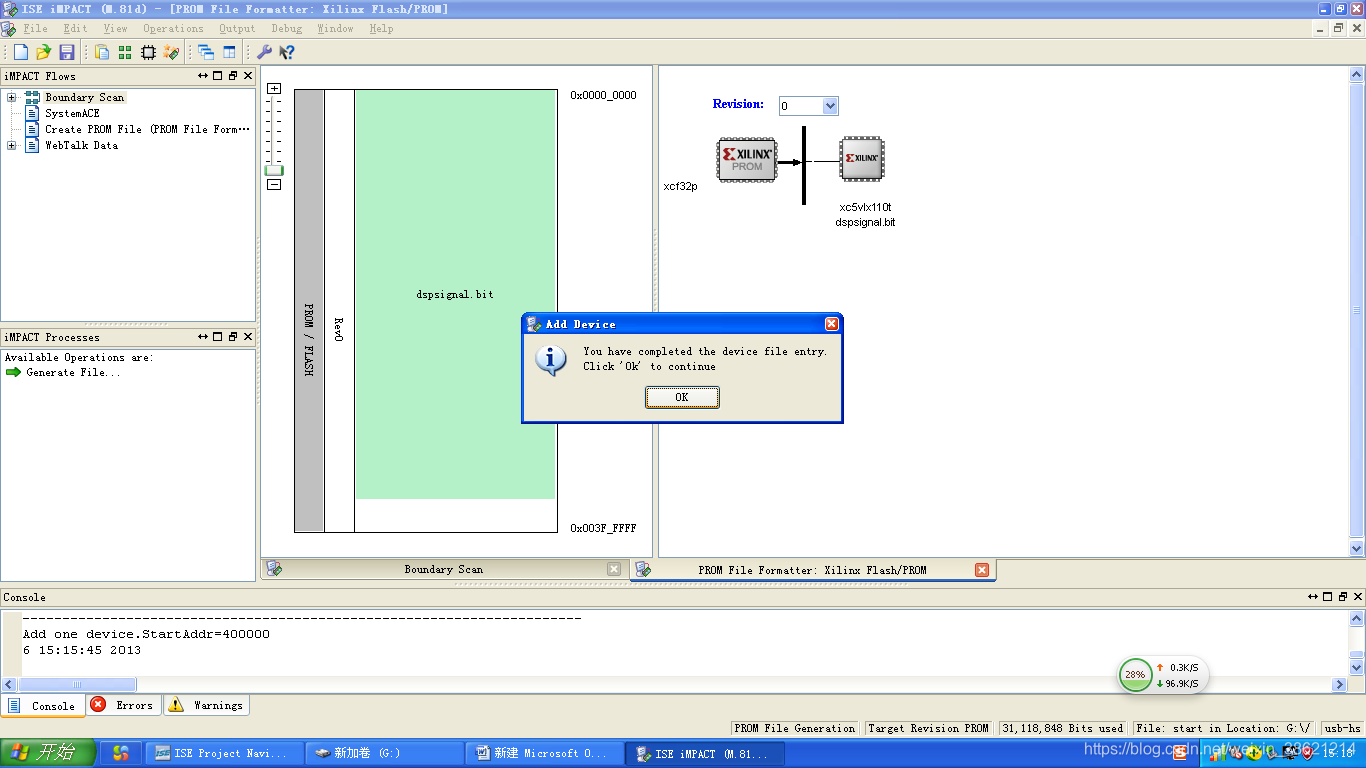Switch to the Errors tab

123,705
